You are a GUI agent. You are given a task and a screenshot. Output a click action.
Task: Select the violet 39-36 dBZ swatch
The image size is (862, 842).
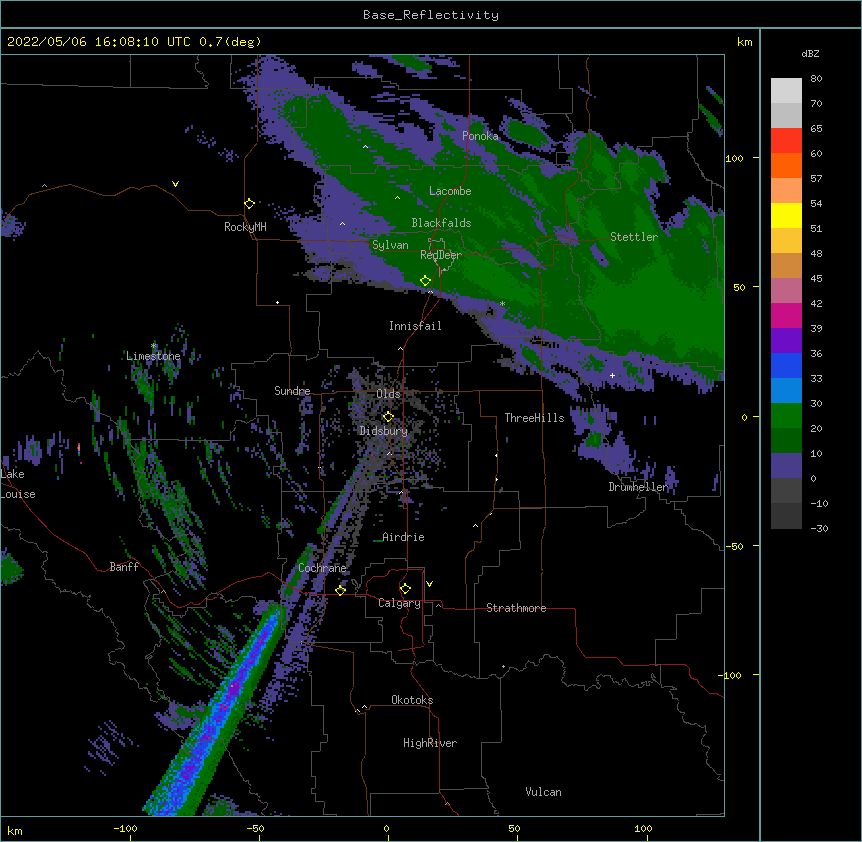(x=786, y=340)
